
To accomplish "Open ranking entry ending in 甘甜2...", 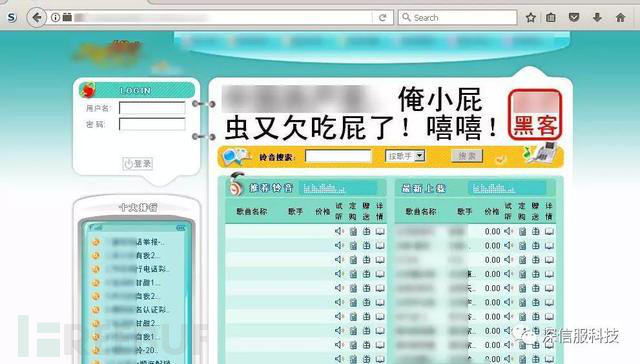I will [x=133, y=323].
